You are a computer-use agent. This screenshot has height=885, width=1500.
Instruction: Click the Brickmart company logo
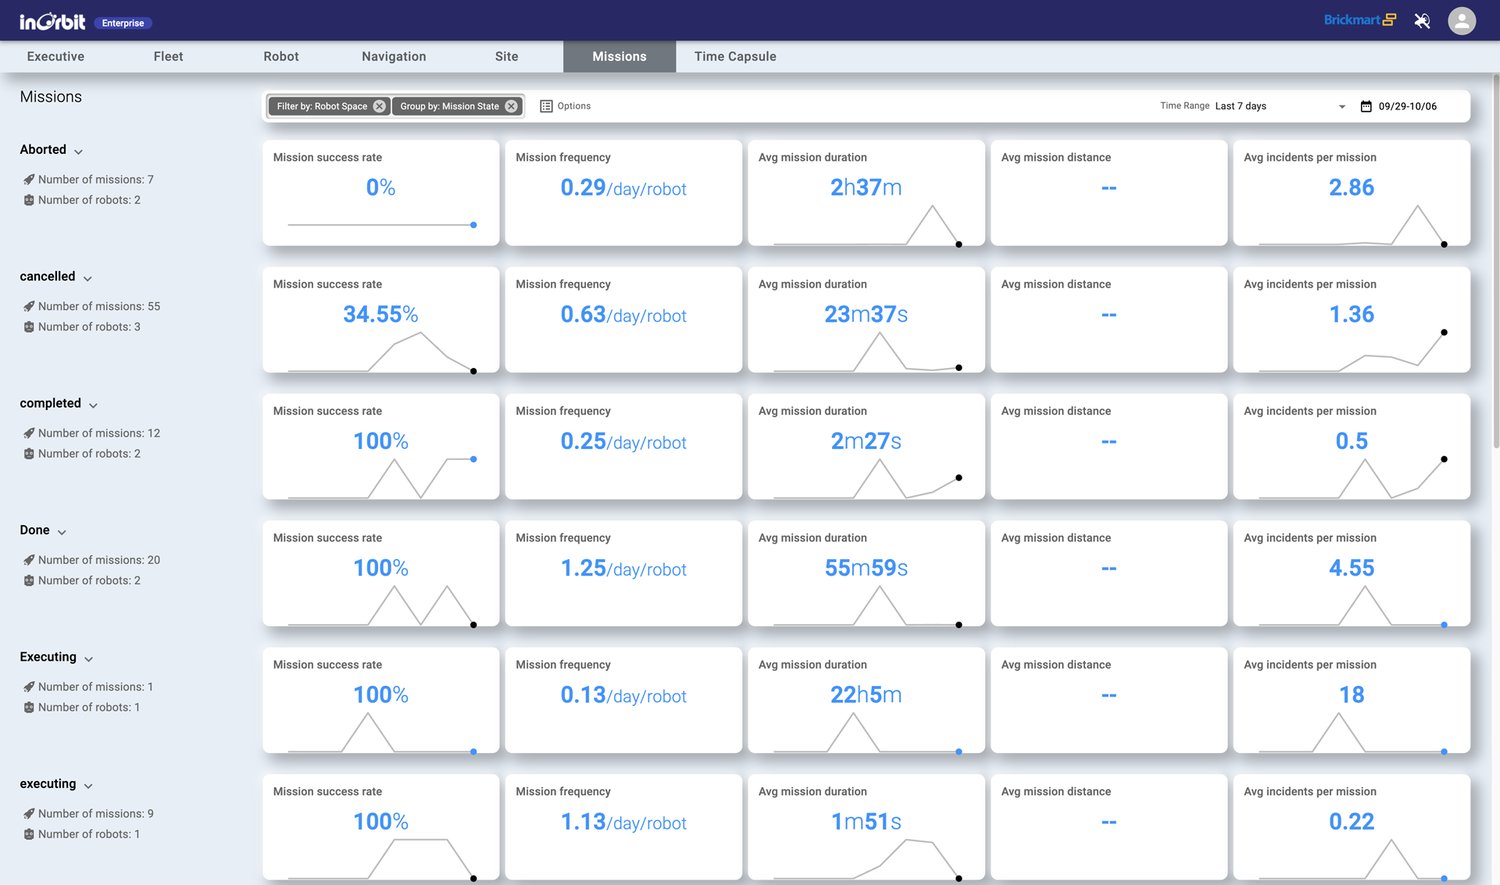pos(1359,20)
